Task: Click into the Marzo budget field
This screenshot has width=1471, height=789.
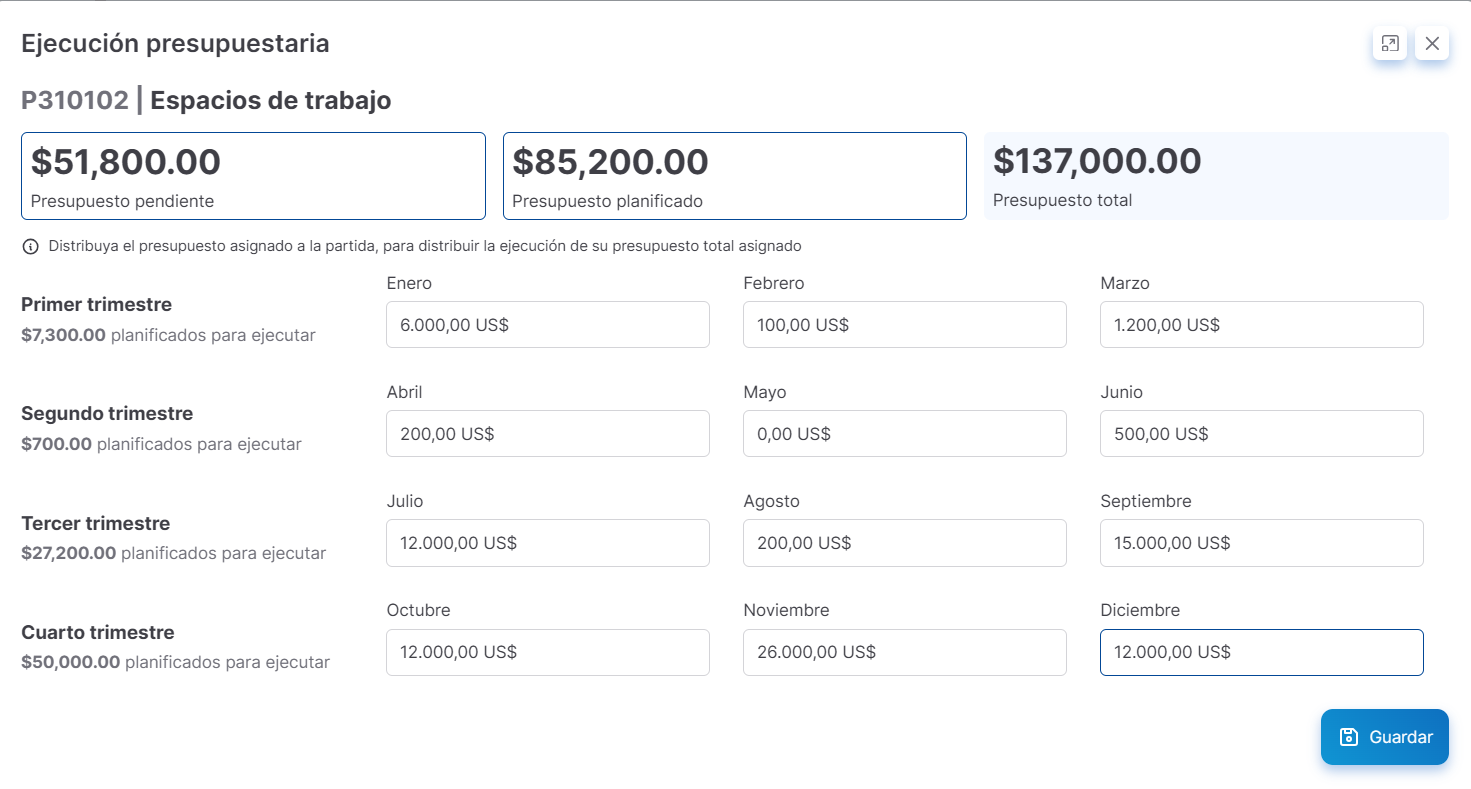Action: click(x=1261, y=325)
